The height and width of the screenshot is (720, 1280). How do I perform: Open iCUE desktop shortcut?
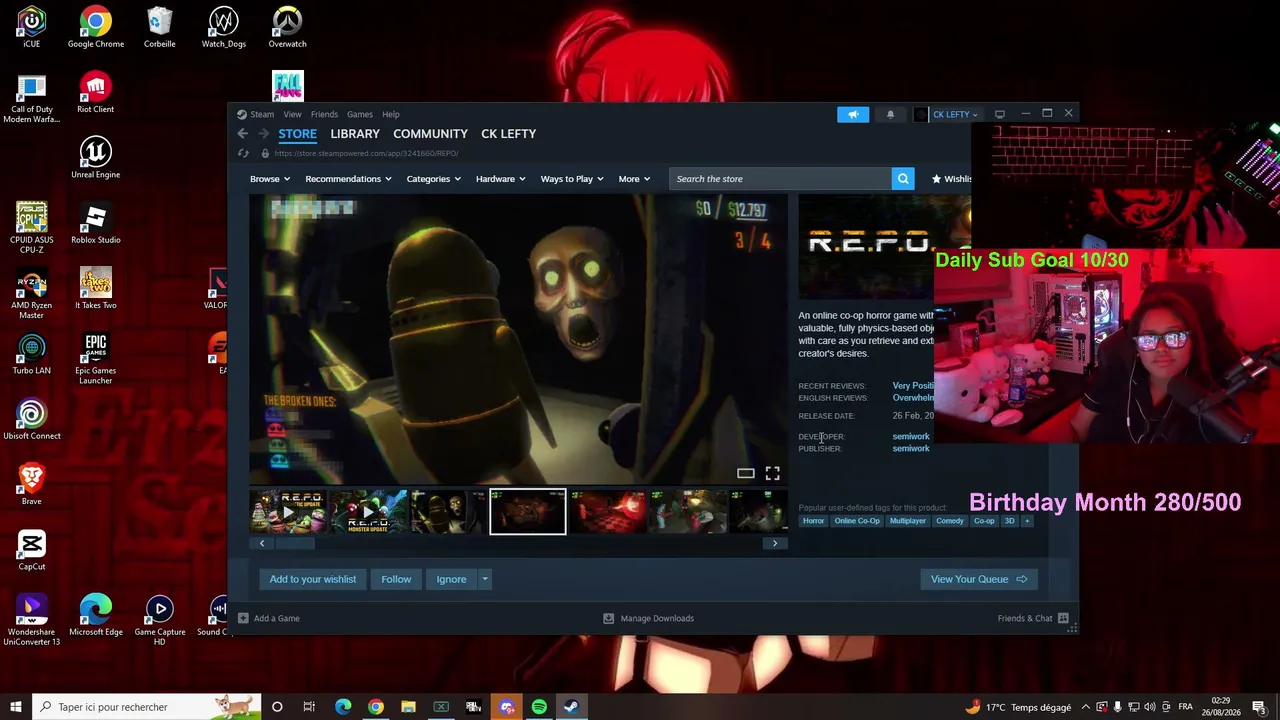coord(32,27)
